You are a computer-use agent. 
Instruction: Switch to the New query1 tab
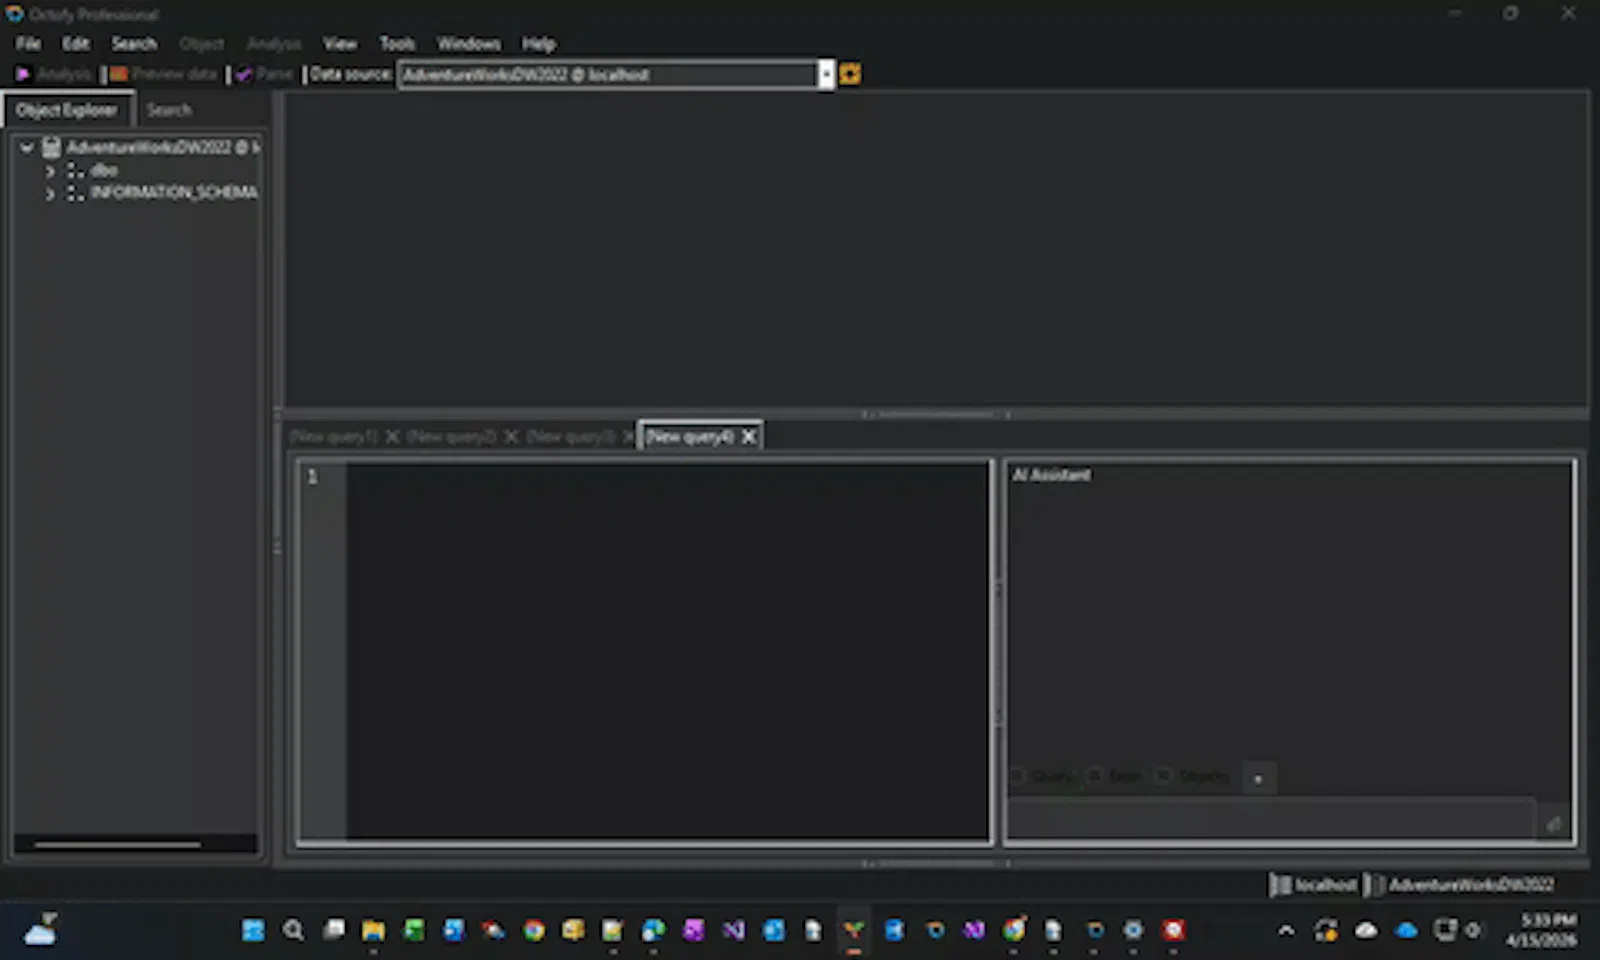[x=333, y=436]
